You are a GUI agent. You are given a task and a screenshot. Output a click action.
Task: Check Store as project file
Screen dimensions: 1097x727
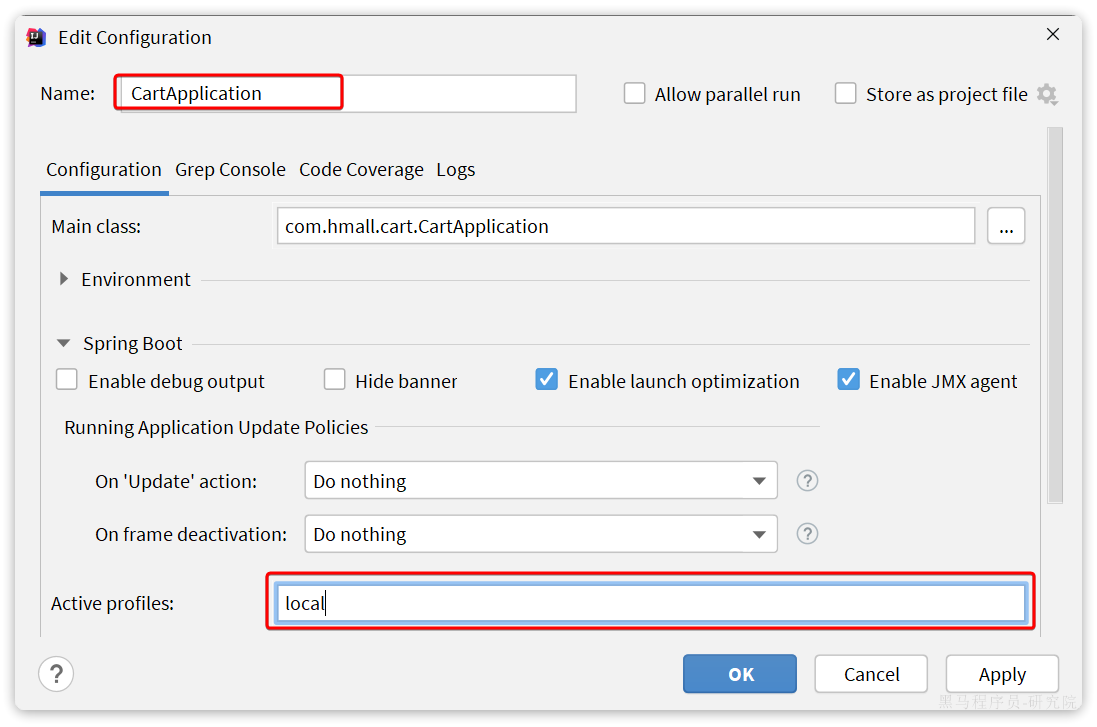coord(846,94)
